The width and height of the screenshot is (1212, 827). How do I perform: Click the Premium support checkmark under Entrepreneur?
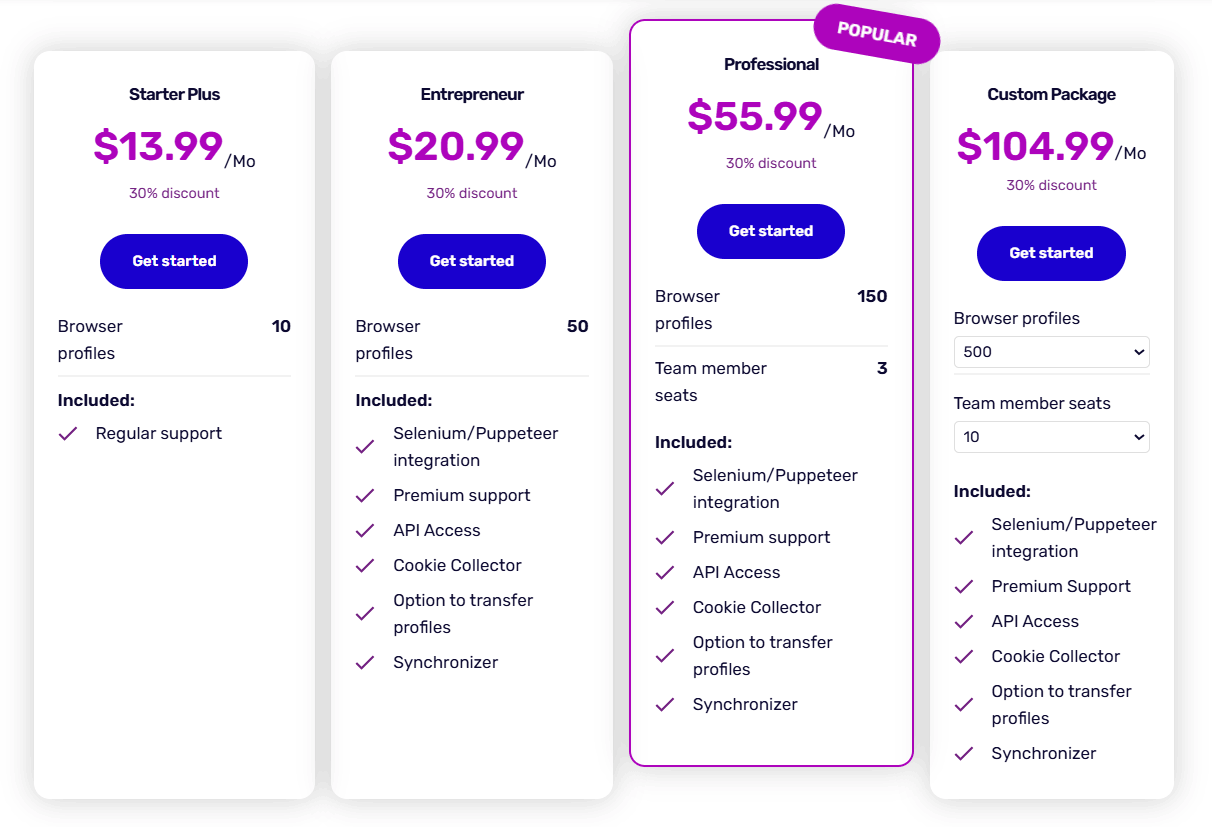[x=365, y=495]
